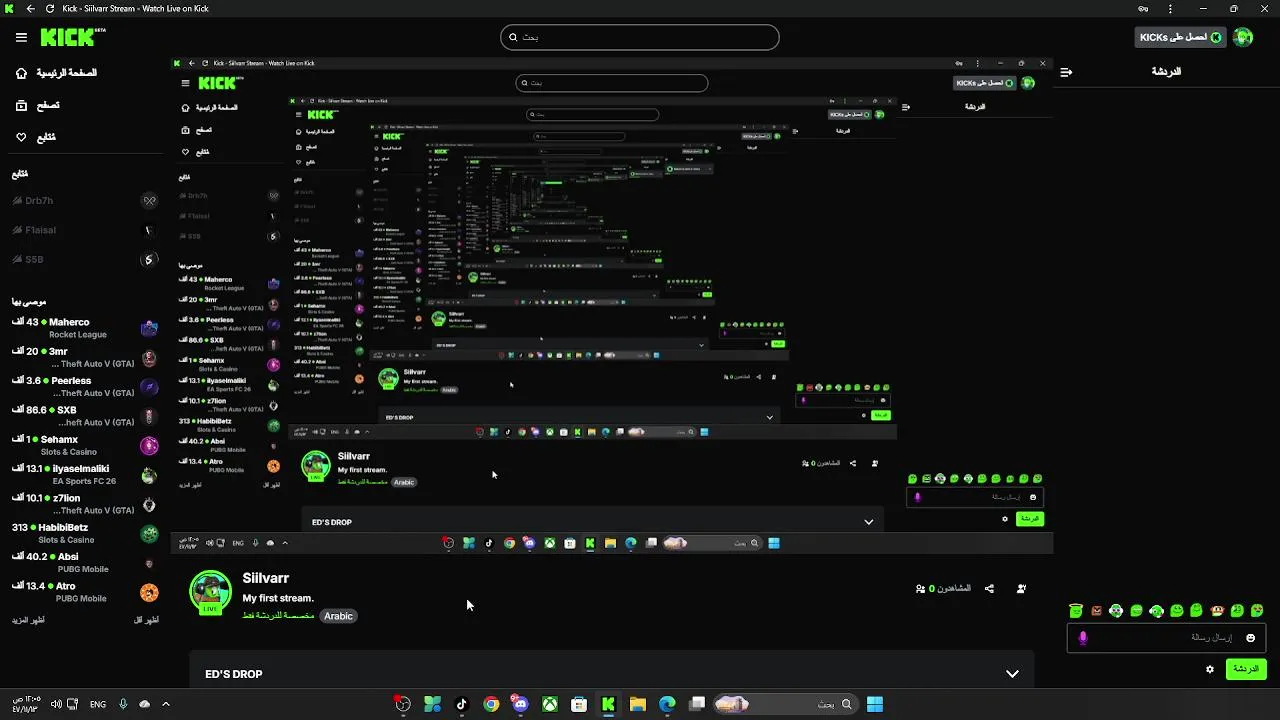The image size is (1280, 720).
Task: Open SXB recommended channel
Action: (84, 416)
